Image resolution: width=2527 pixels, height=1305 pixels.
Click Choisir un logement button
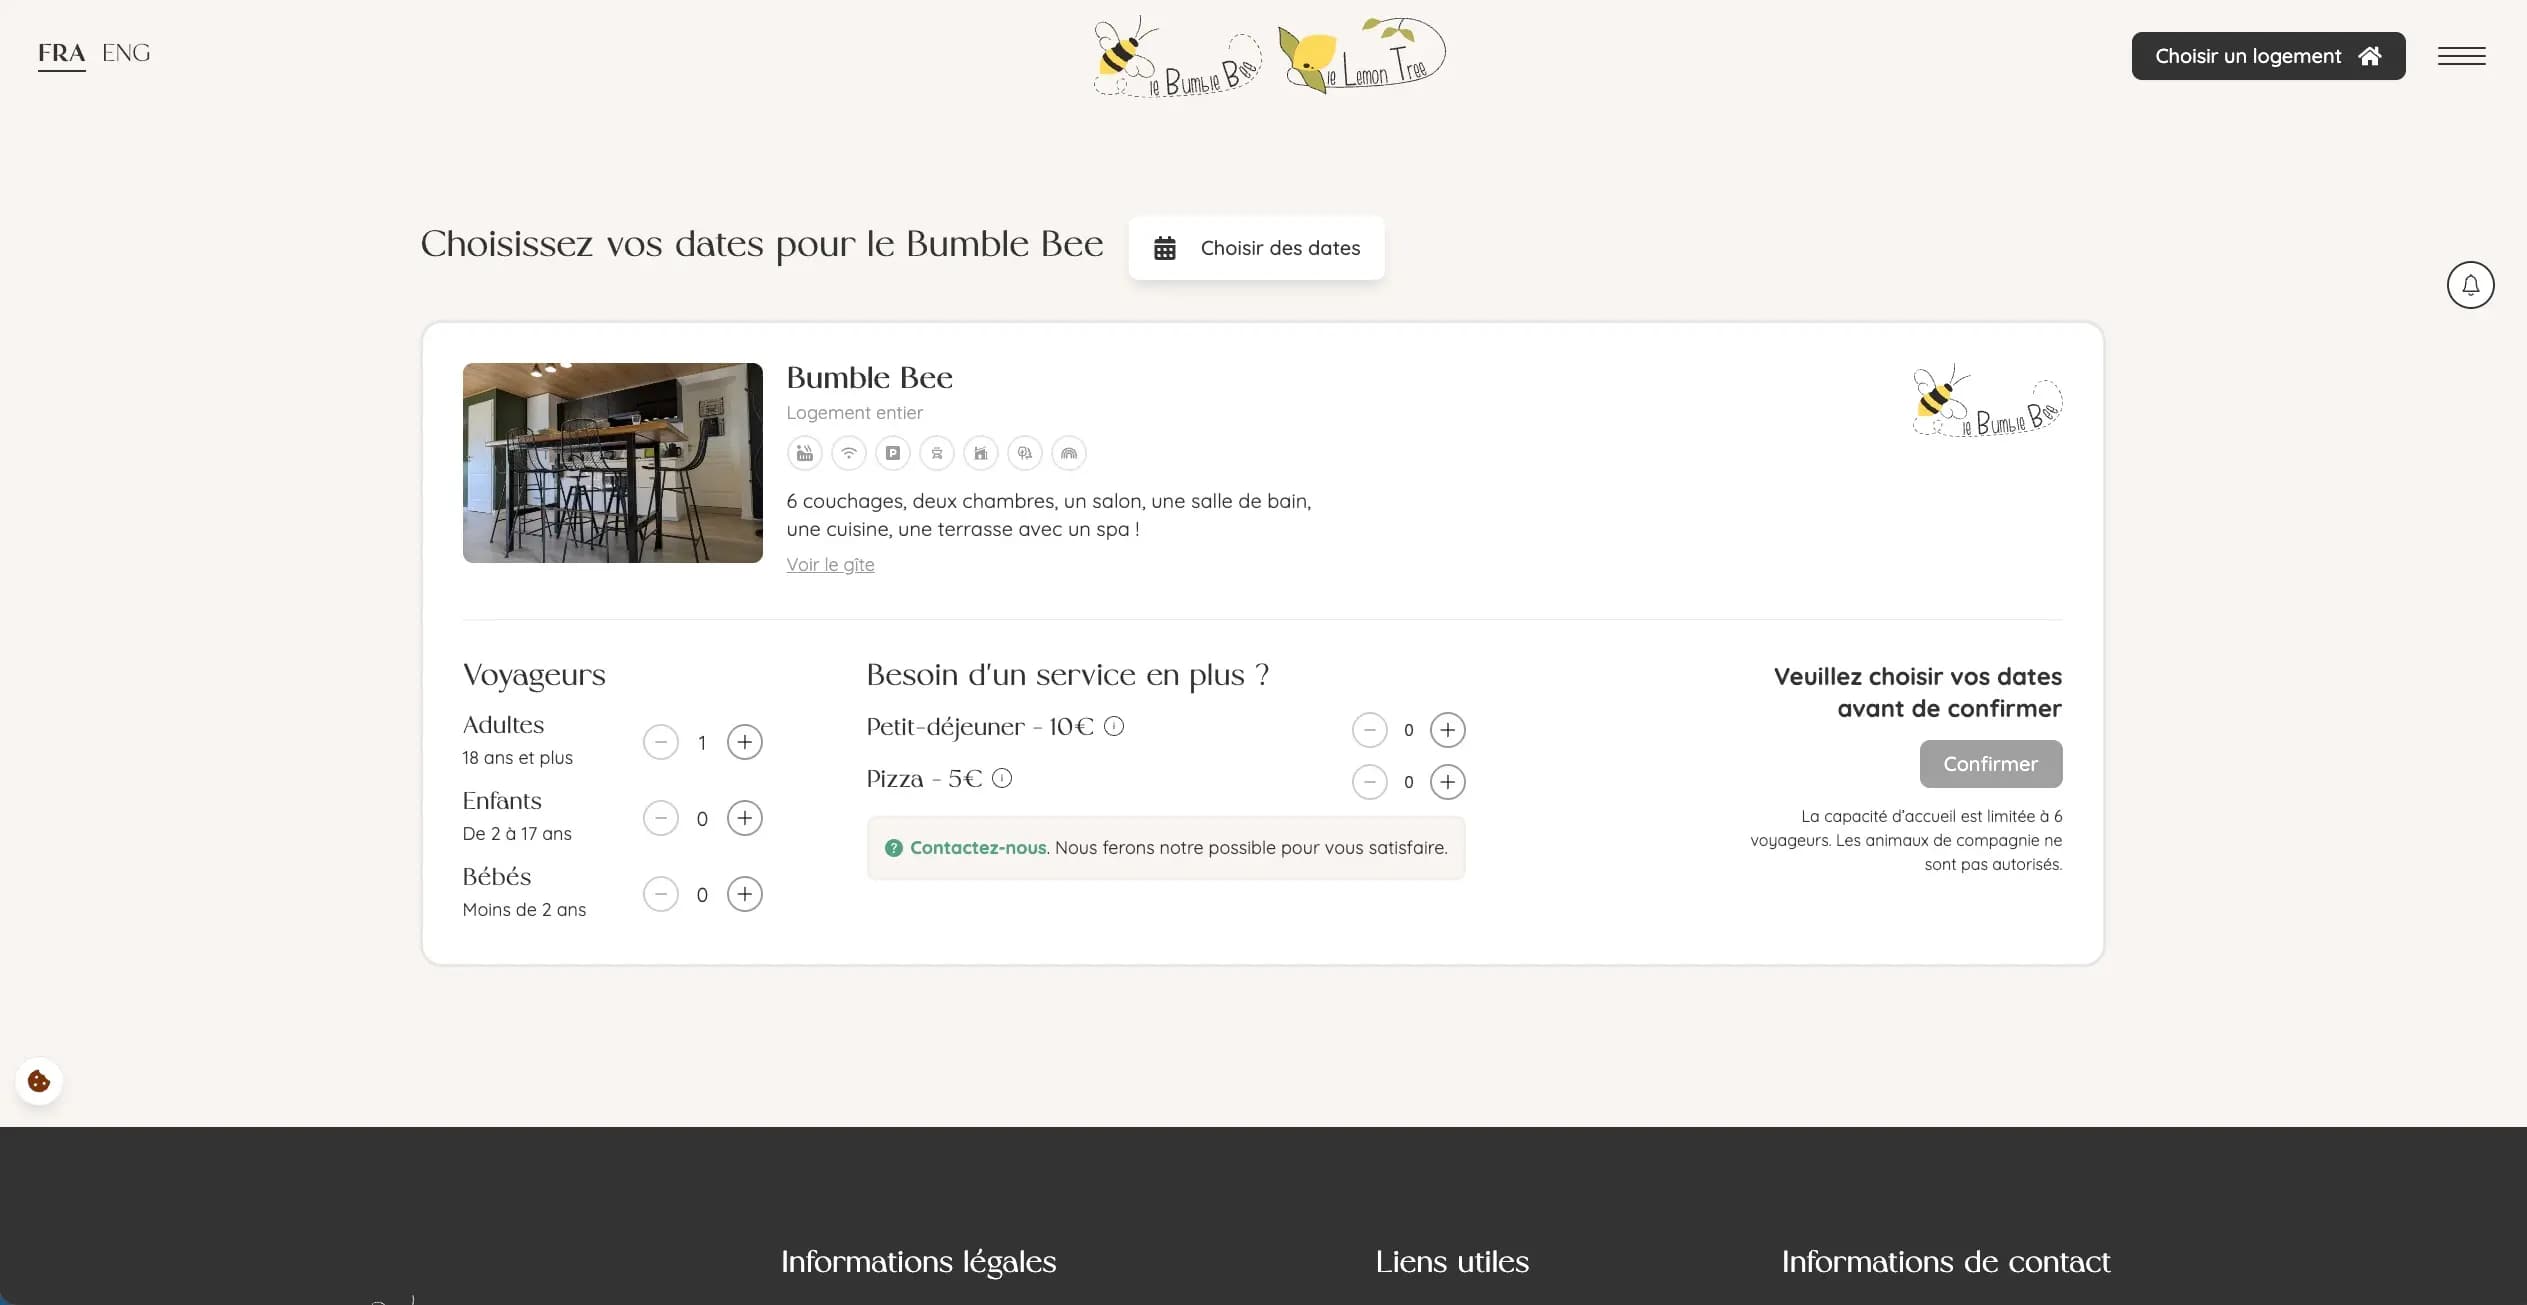[2267, 56]
